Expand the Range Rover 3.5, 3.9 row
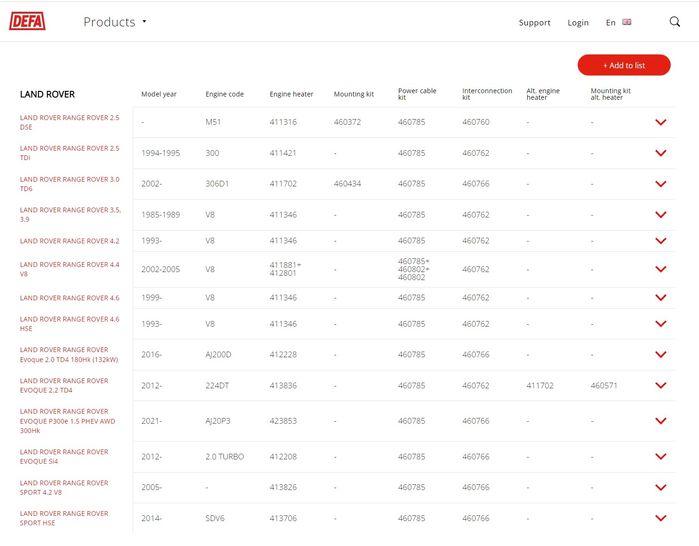699x546 pixels. click(661, 214)
